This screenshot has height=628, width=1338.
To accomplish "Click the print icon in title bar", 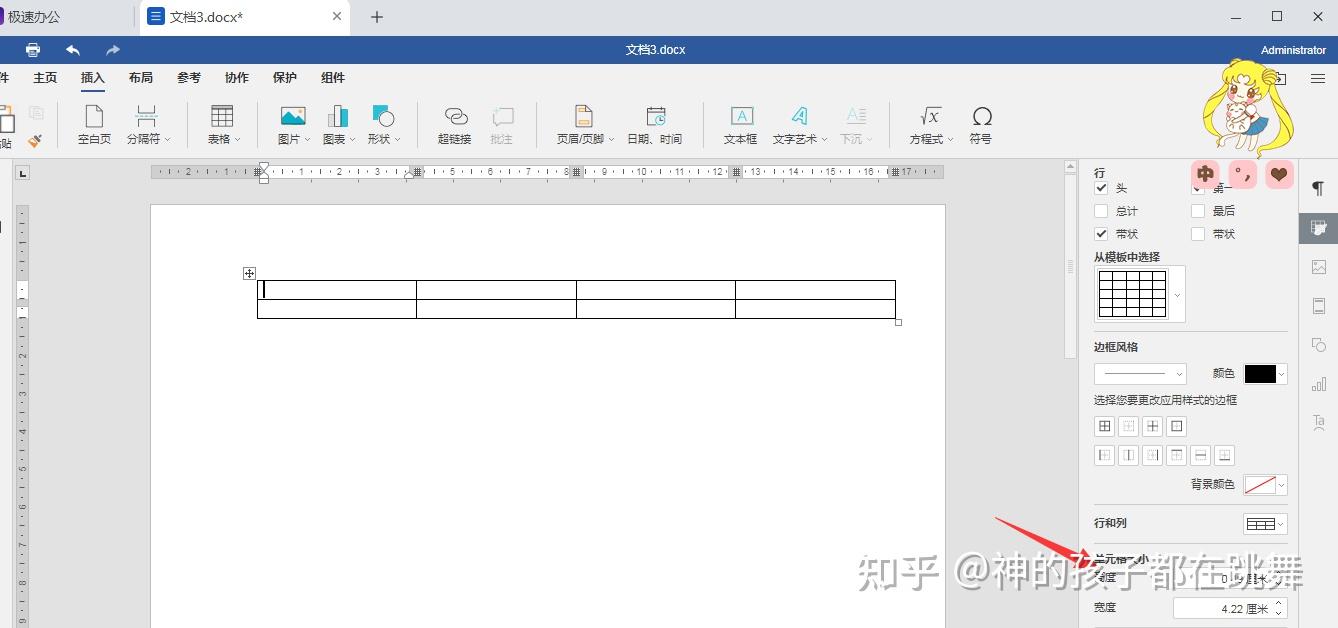I will coord(33,50).
